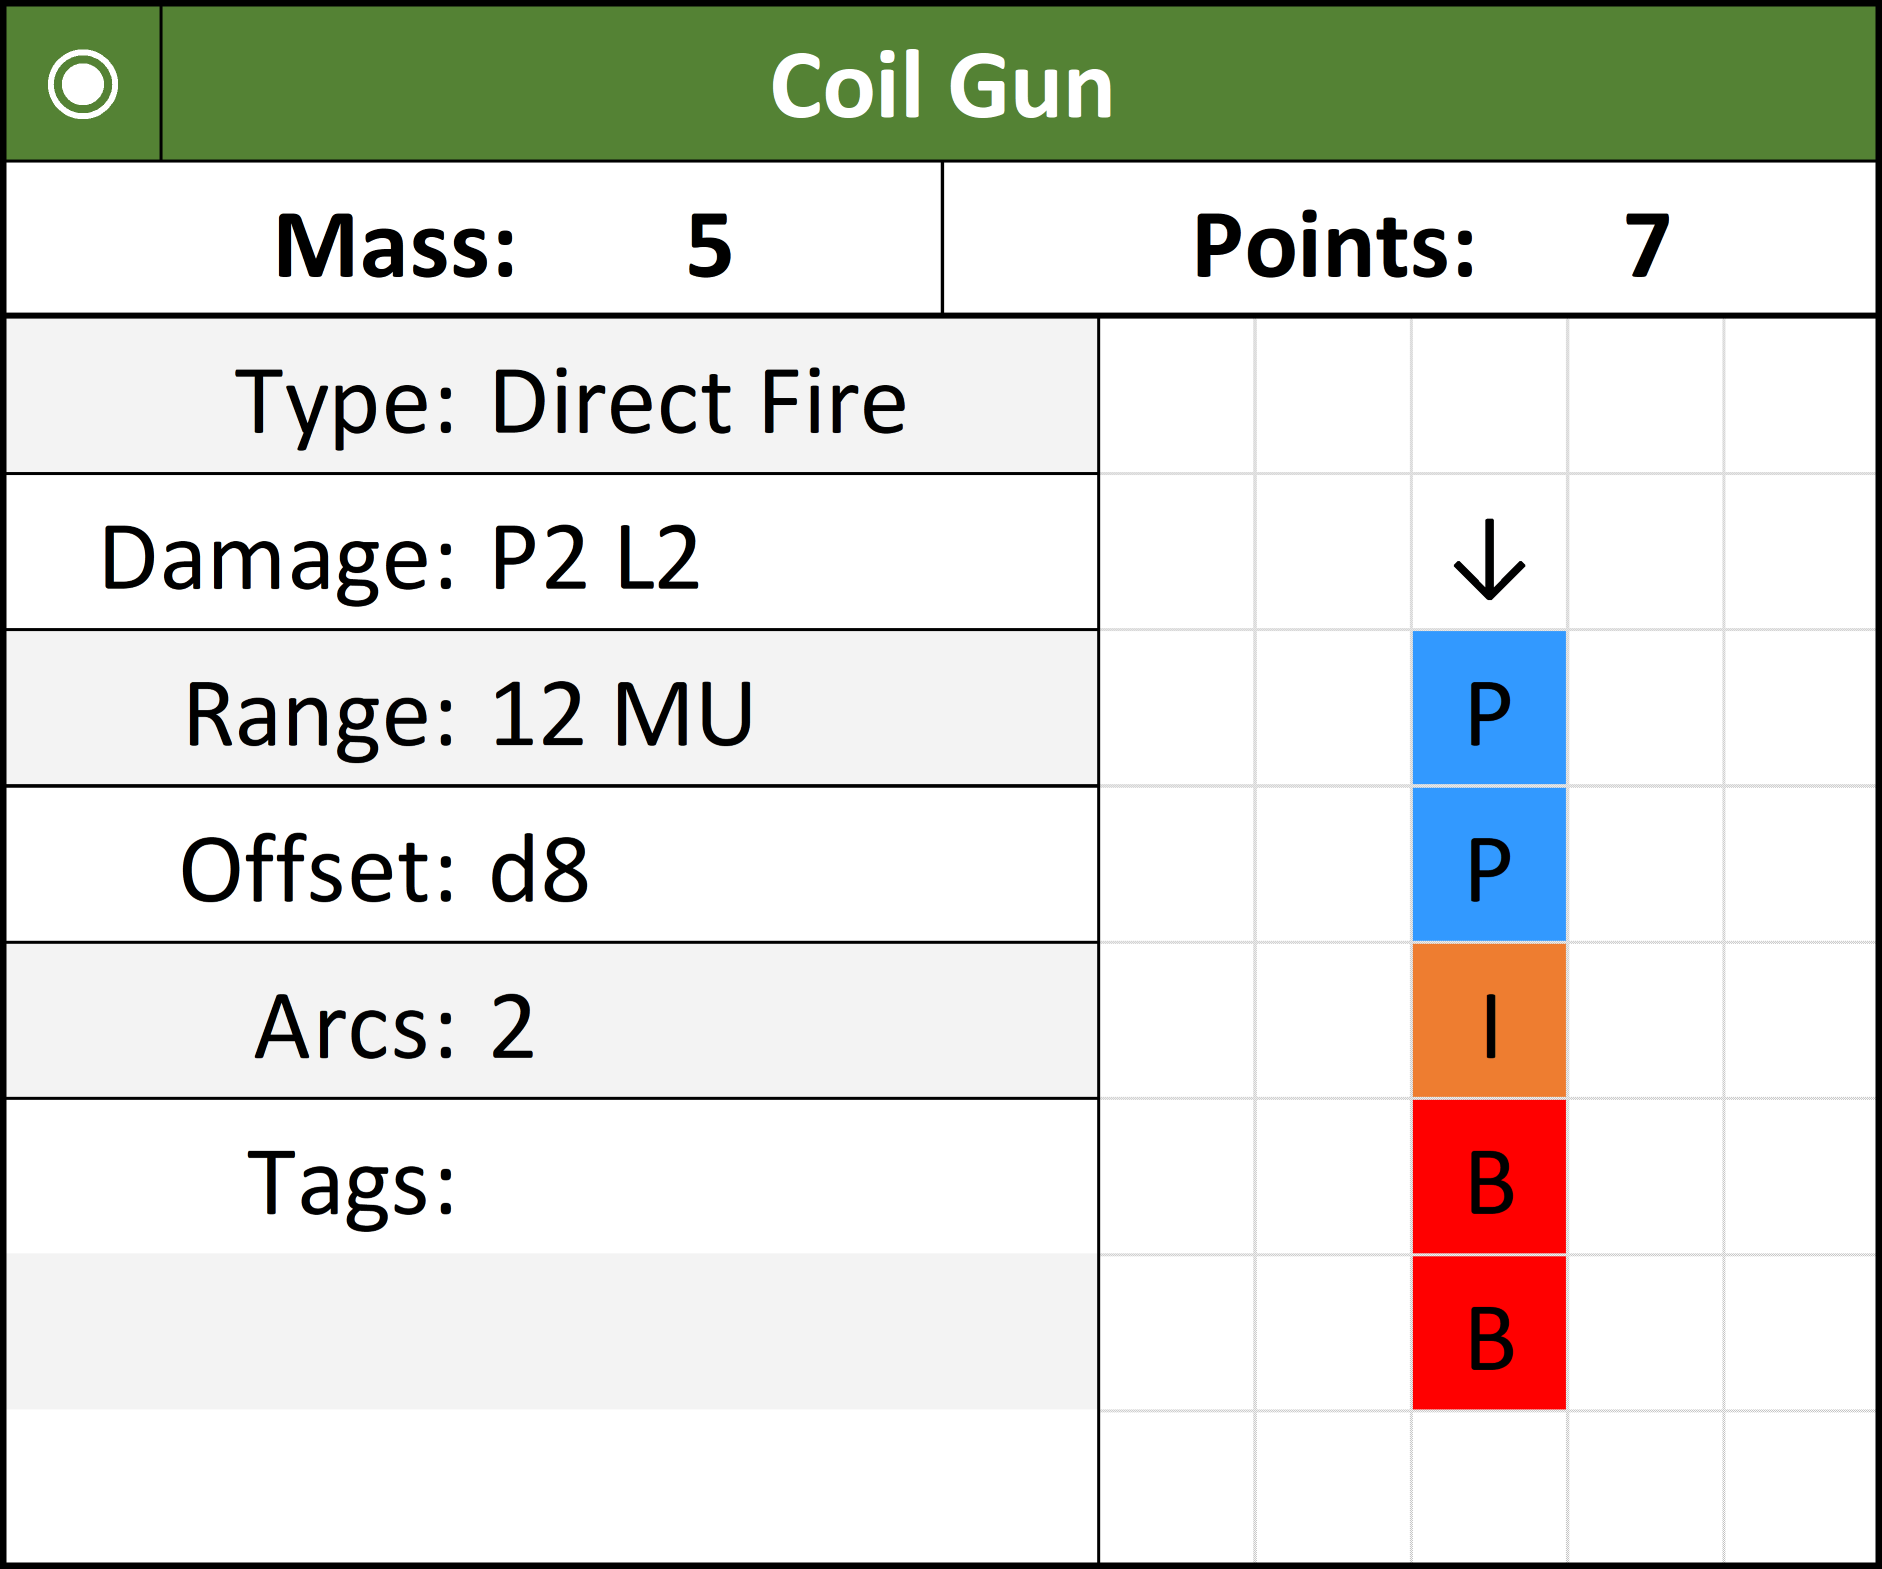Image resolution: width=1882 pixels, height=1569 pixels.
Task: Select the orange I cell
Action: pyautogui.click(x=1489, y=1022)
